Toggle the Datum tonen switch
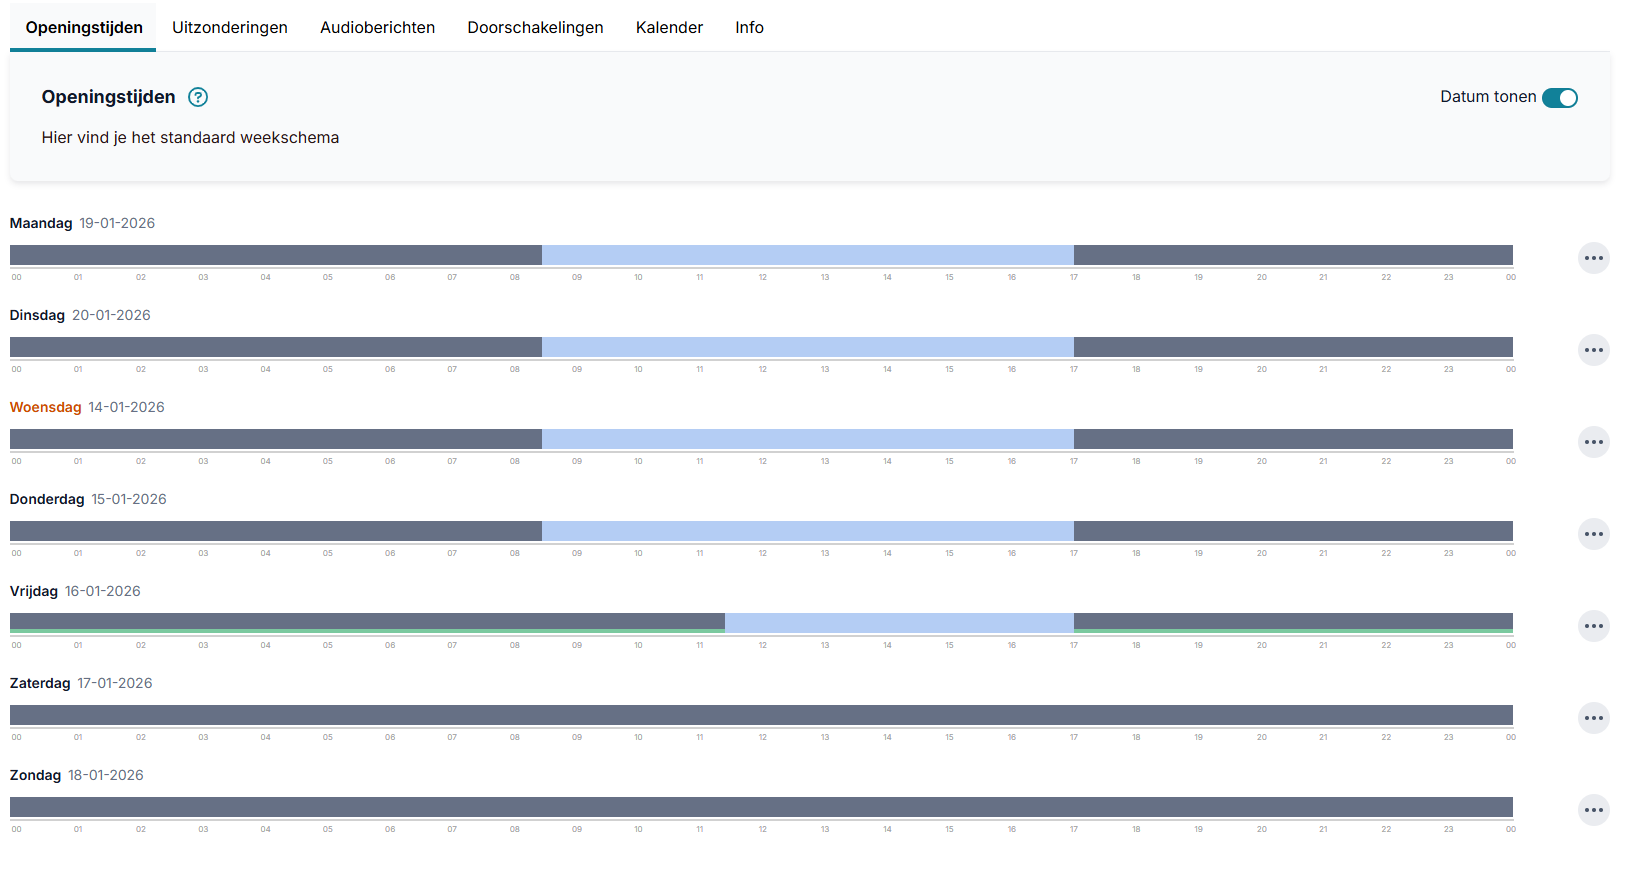This screenshot has width=1647, height=877. [x=1559, y=97]
